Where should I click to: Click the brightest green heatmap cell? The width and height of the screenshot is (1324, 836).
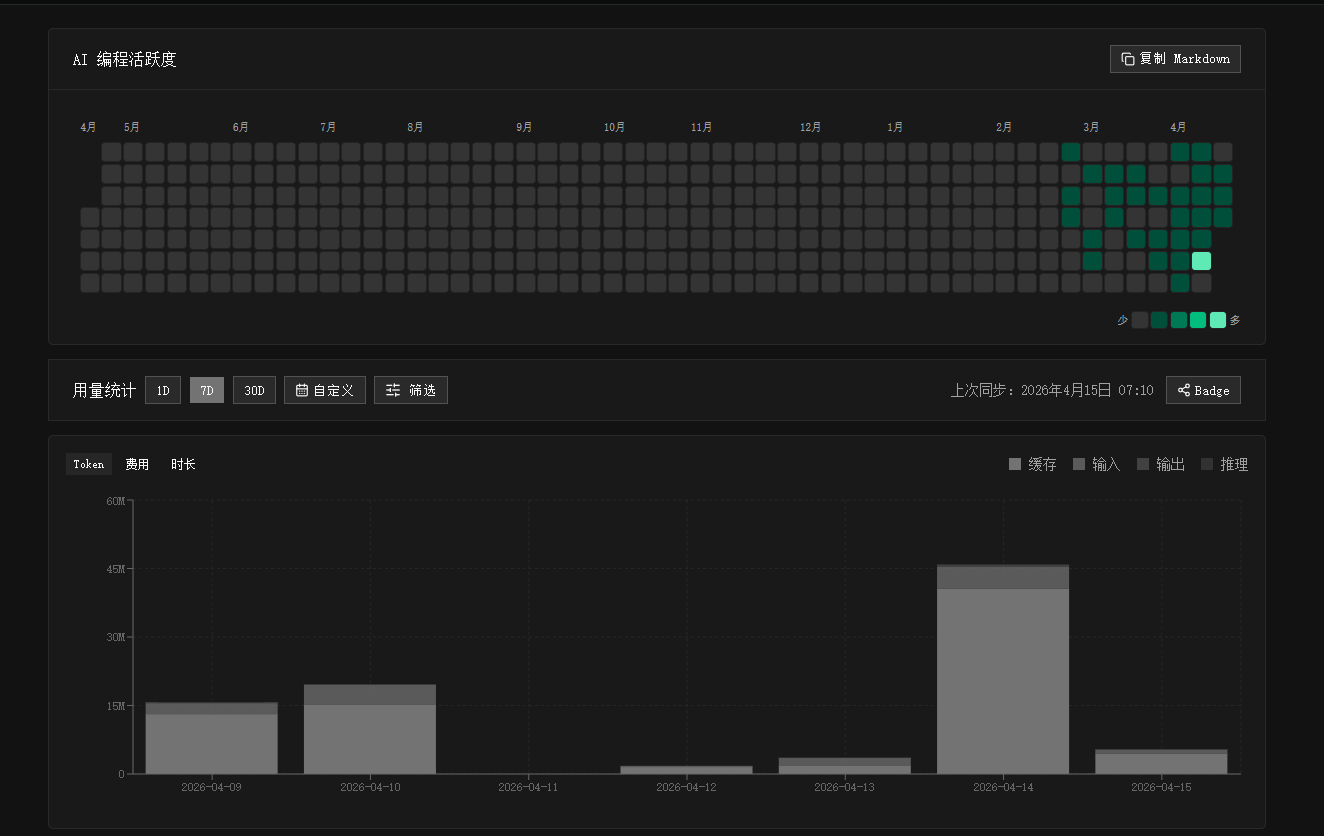1201,261
